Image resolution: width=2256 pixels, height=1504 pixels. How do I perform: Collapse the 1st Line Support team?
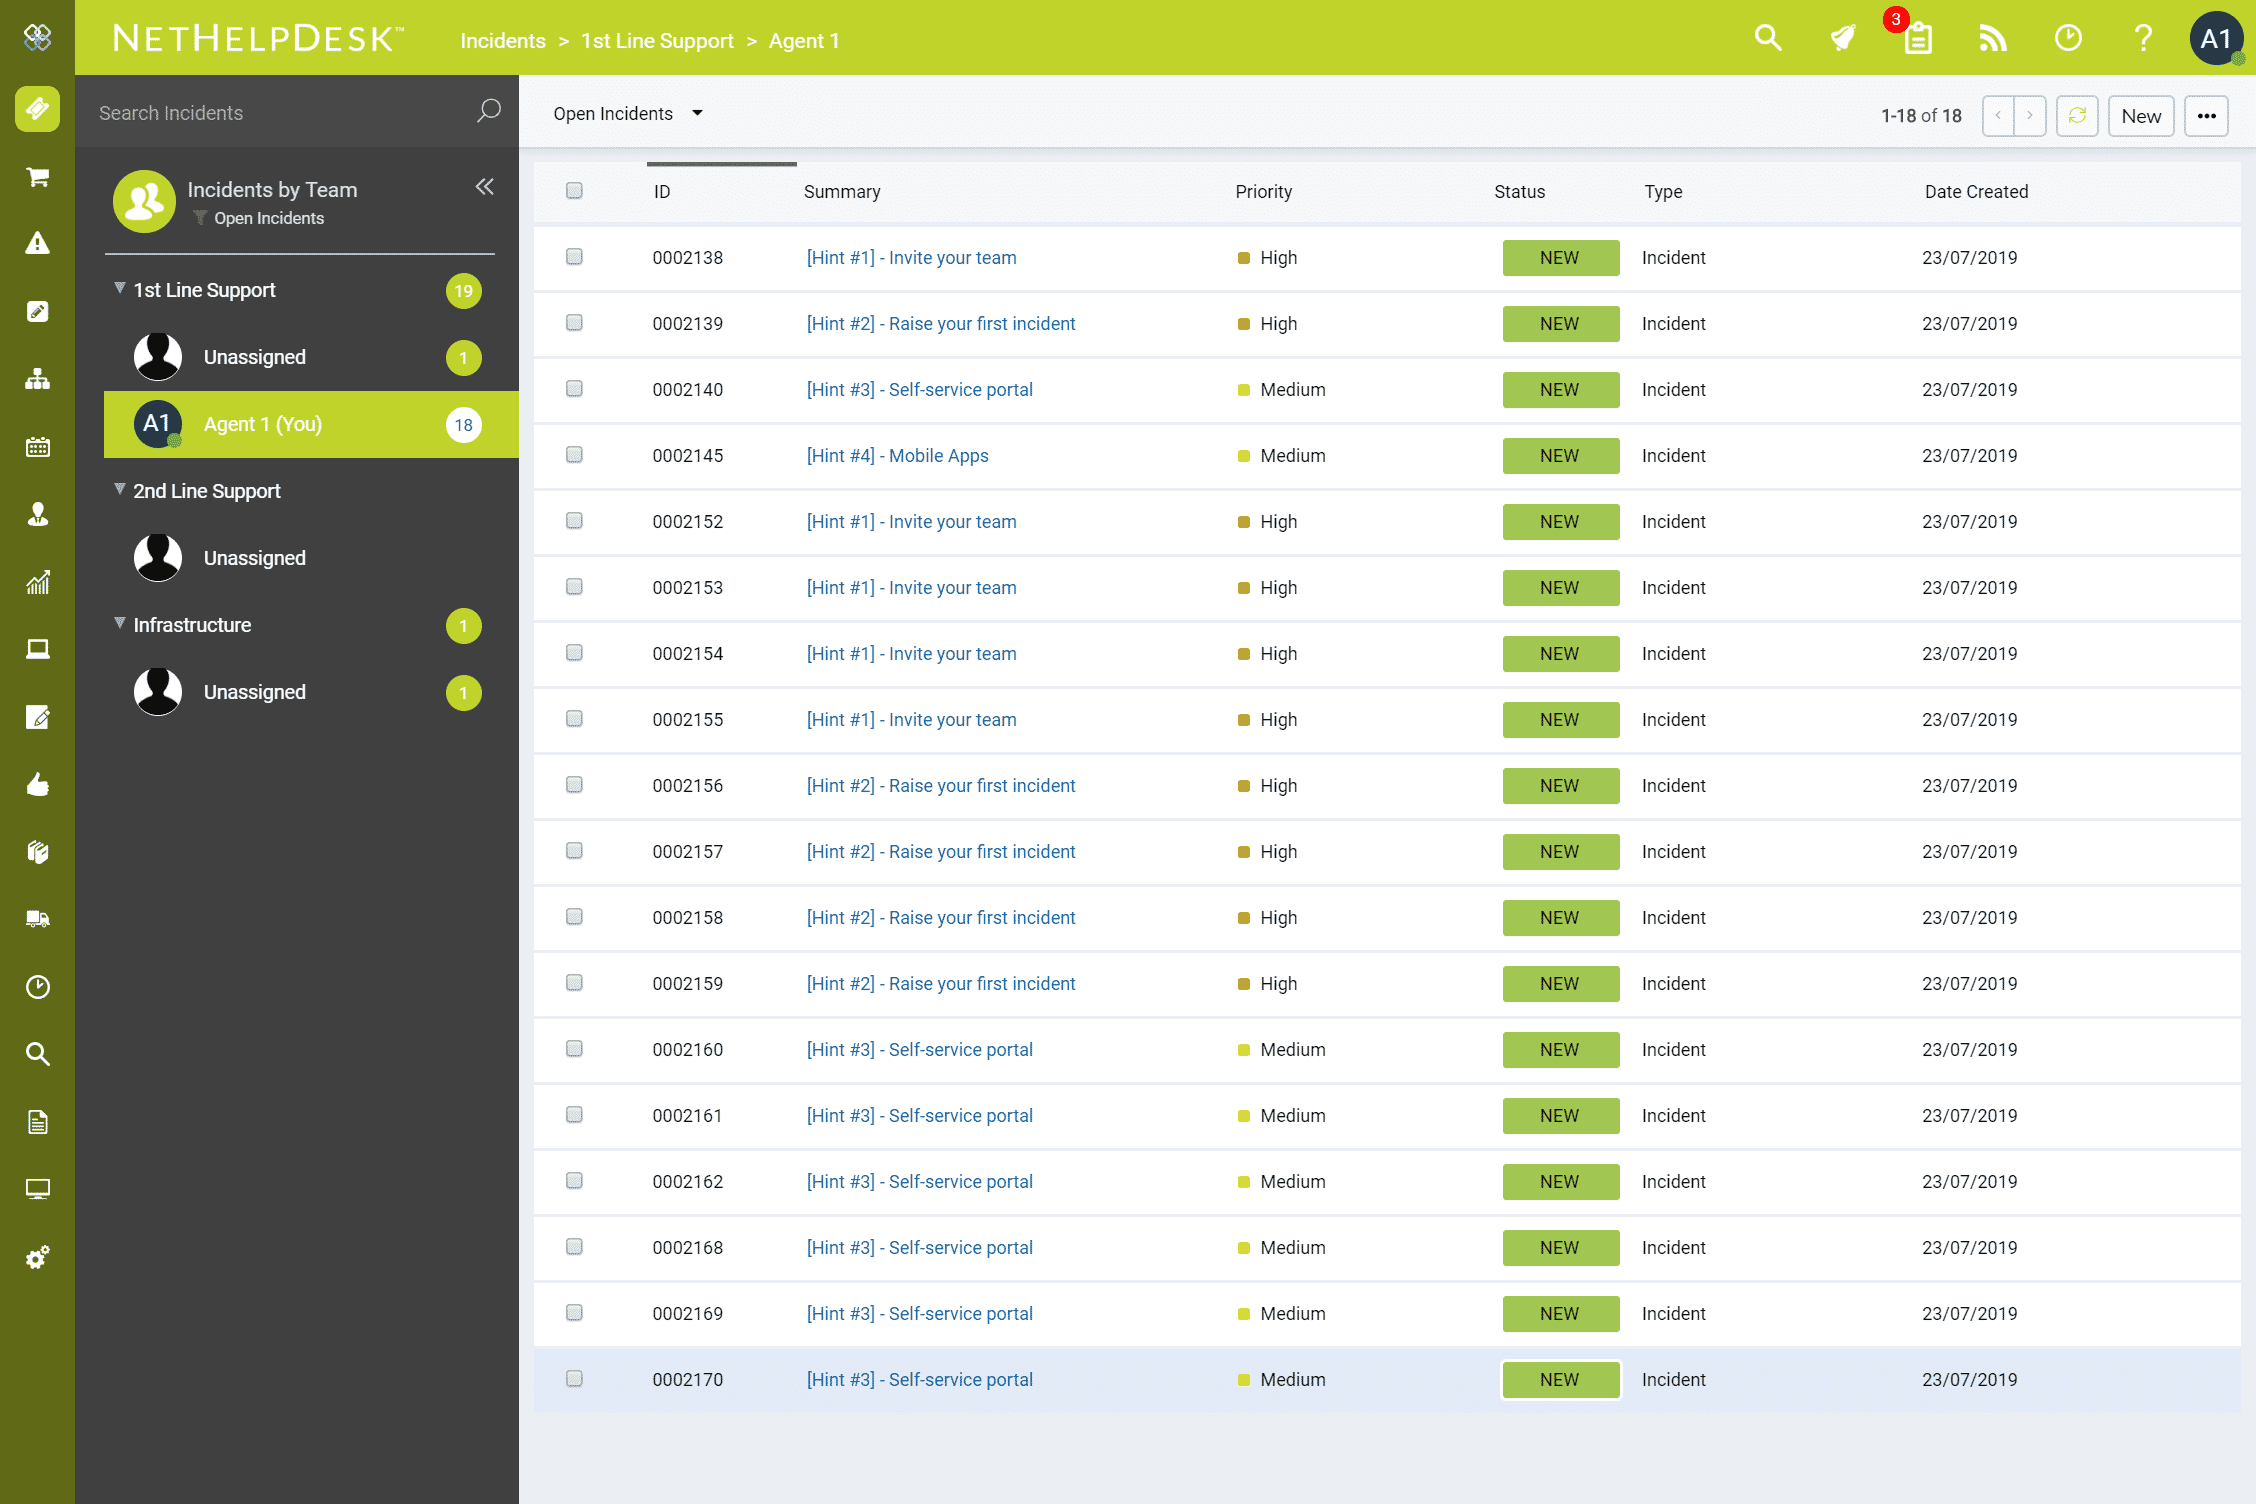pos(119,288)
